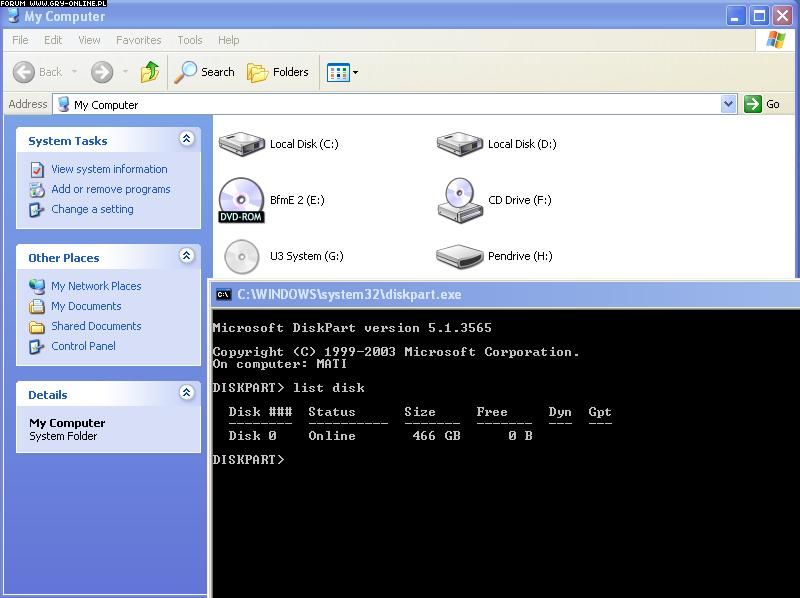Click the Add or remove programs icon

(37, 189)
